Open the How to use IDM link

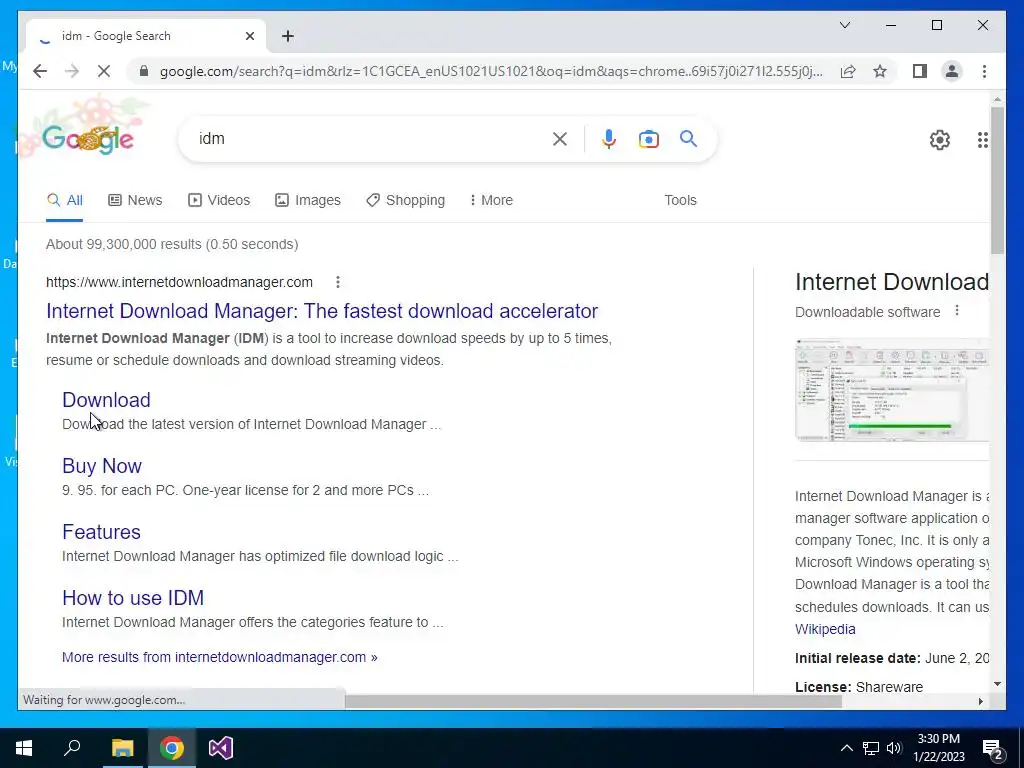(x=133, y=598)
